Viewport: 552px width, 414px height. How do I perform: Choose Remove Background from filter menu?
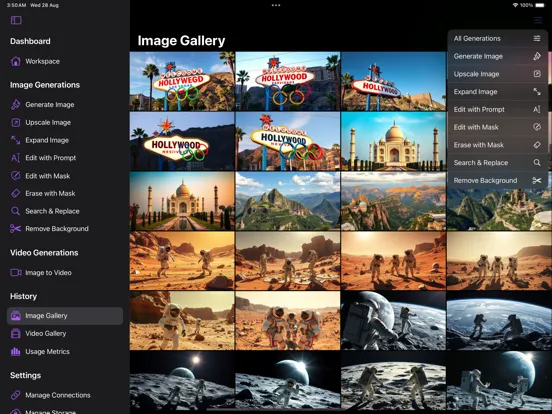click(497, 181)
